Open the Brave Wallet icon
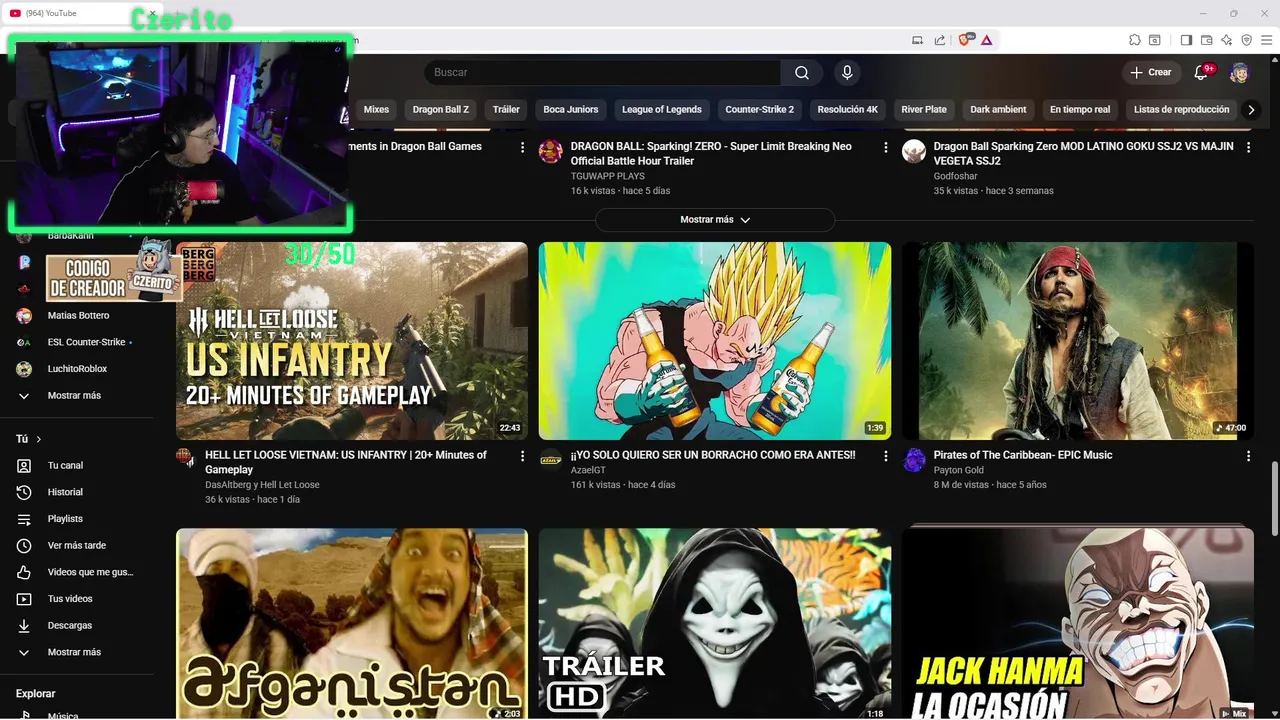This screenshot has height=720, width=1280. coord(1206,40)
